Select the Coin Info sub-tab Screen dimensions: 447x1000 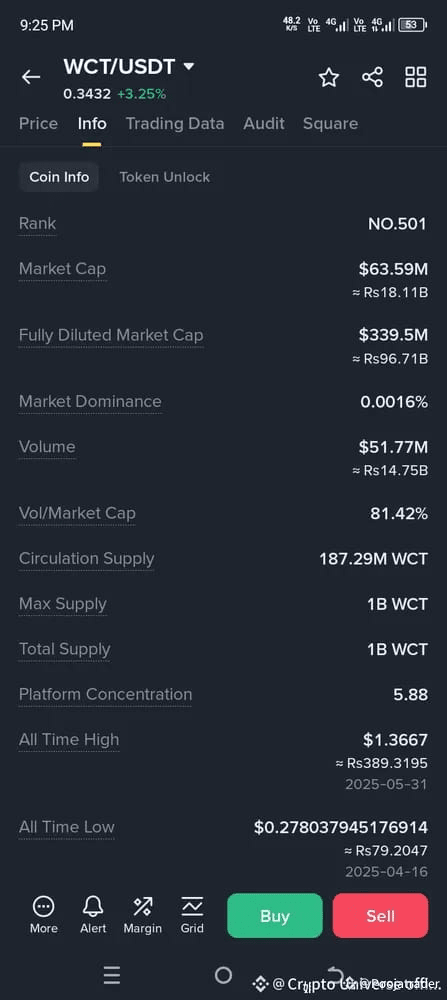(x=59, y=177)
